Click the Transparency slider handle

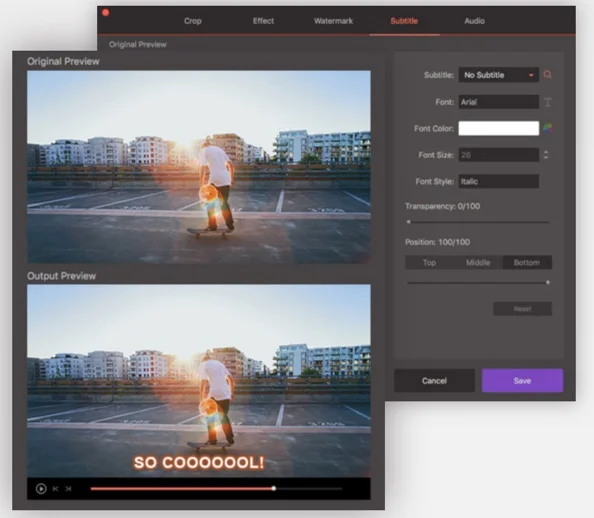409,222
